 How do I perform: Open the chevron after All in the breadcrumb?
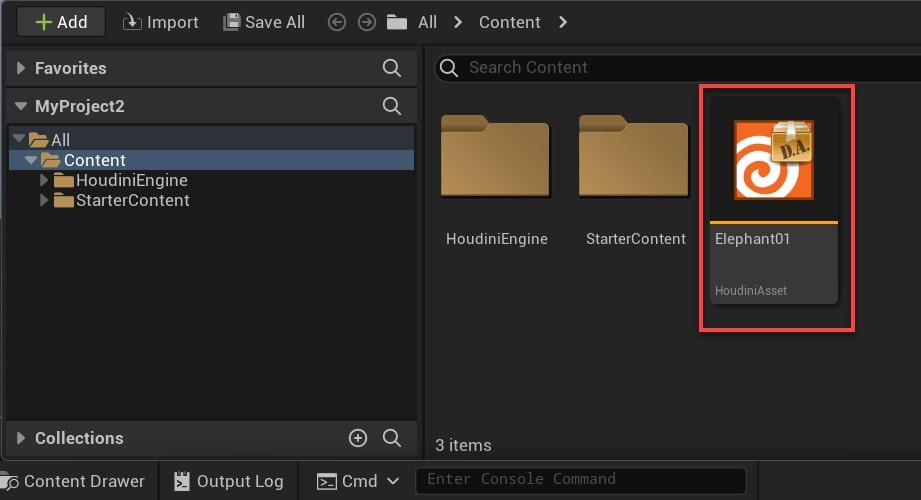pyautogui.click(x=458, y=22)
